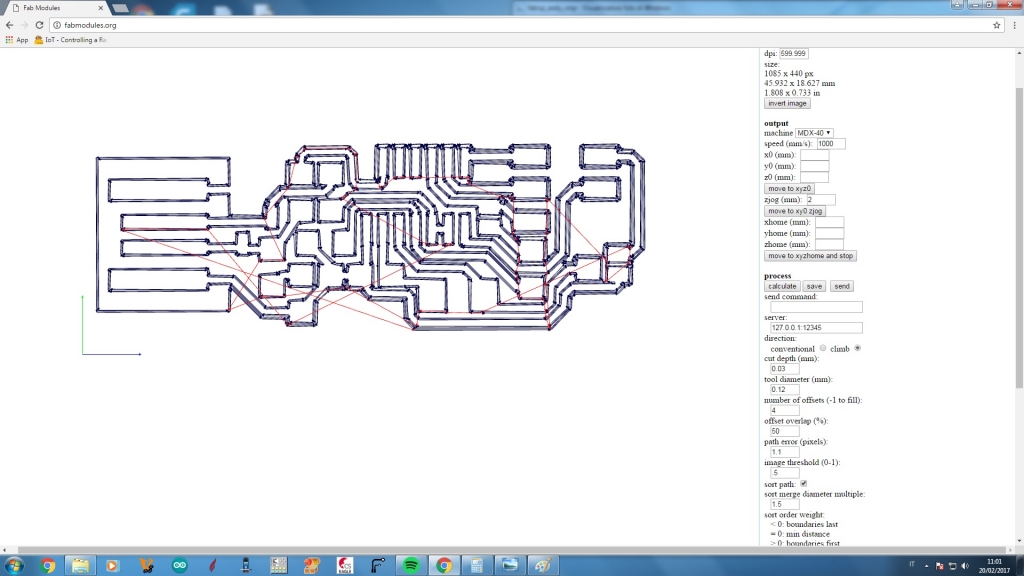Screen dimensions: 1024x576
Task: Open the treasure chest app in the taskbar
Action: pos(312,565)
